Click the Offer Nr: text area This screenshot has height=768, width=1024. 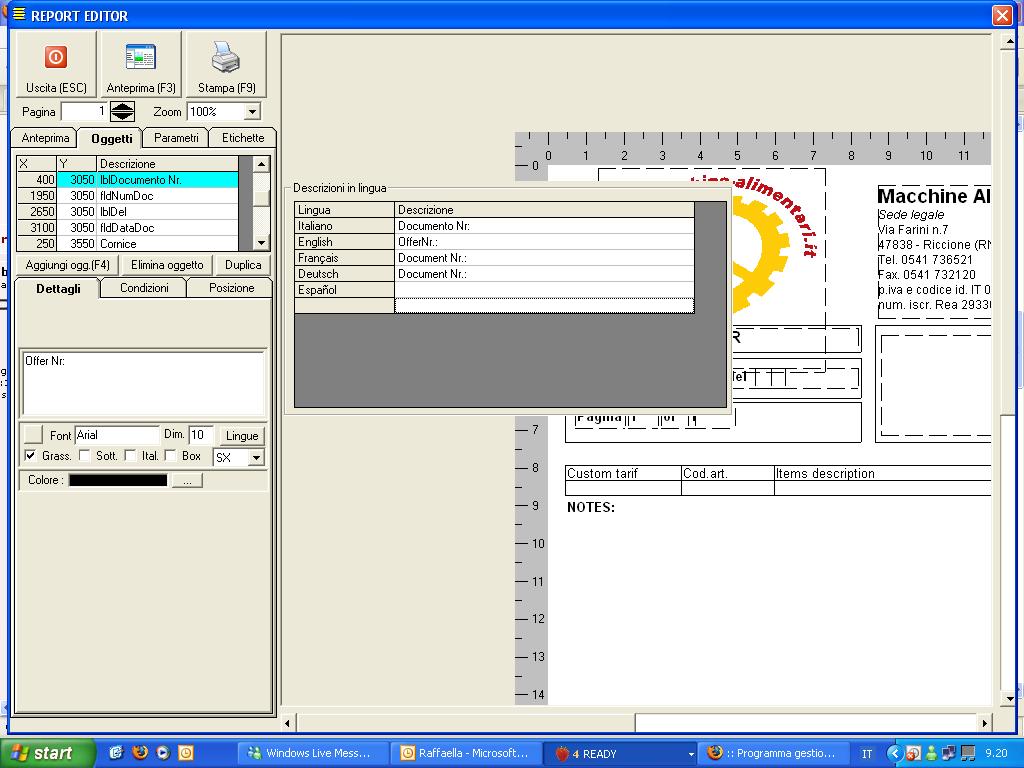pos(143,383)
